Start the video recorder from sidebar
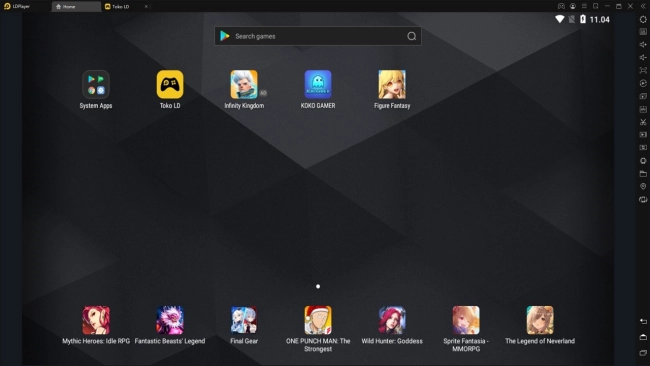The image size is (650, 366). (643, 135)
